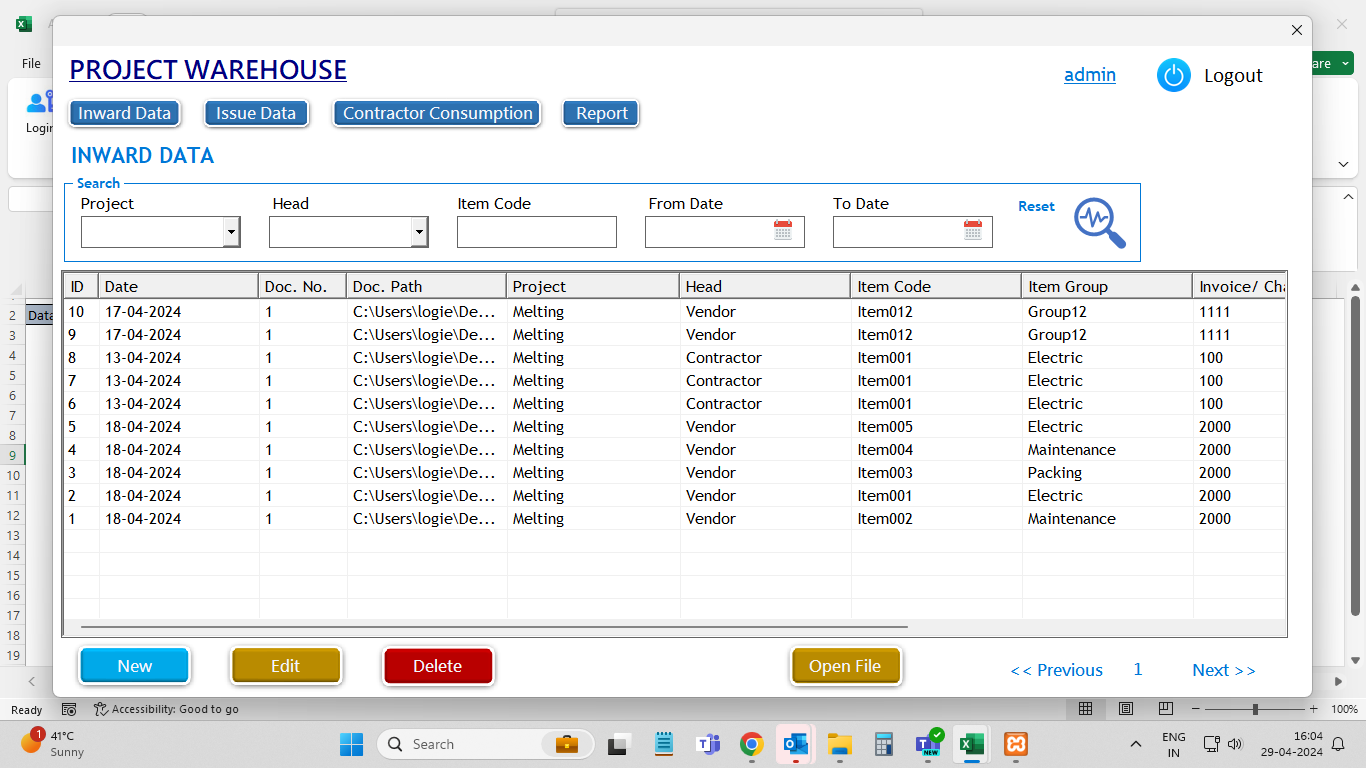Click the Open File button

click(x=845, y=666)
